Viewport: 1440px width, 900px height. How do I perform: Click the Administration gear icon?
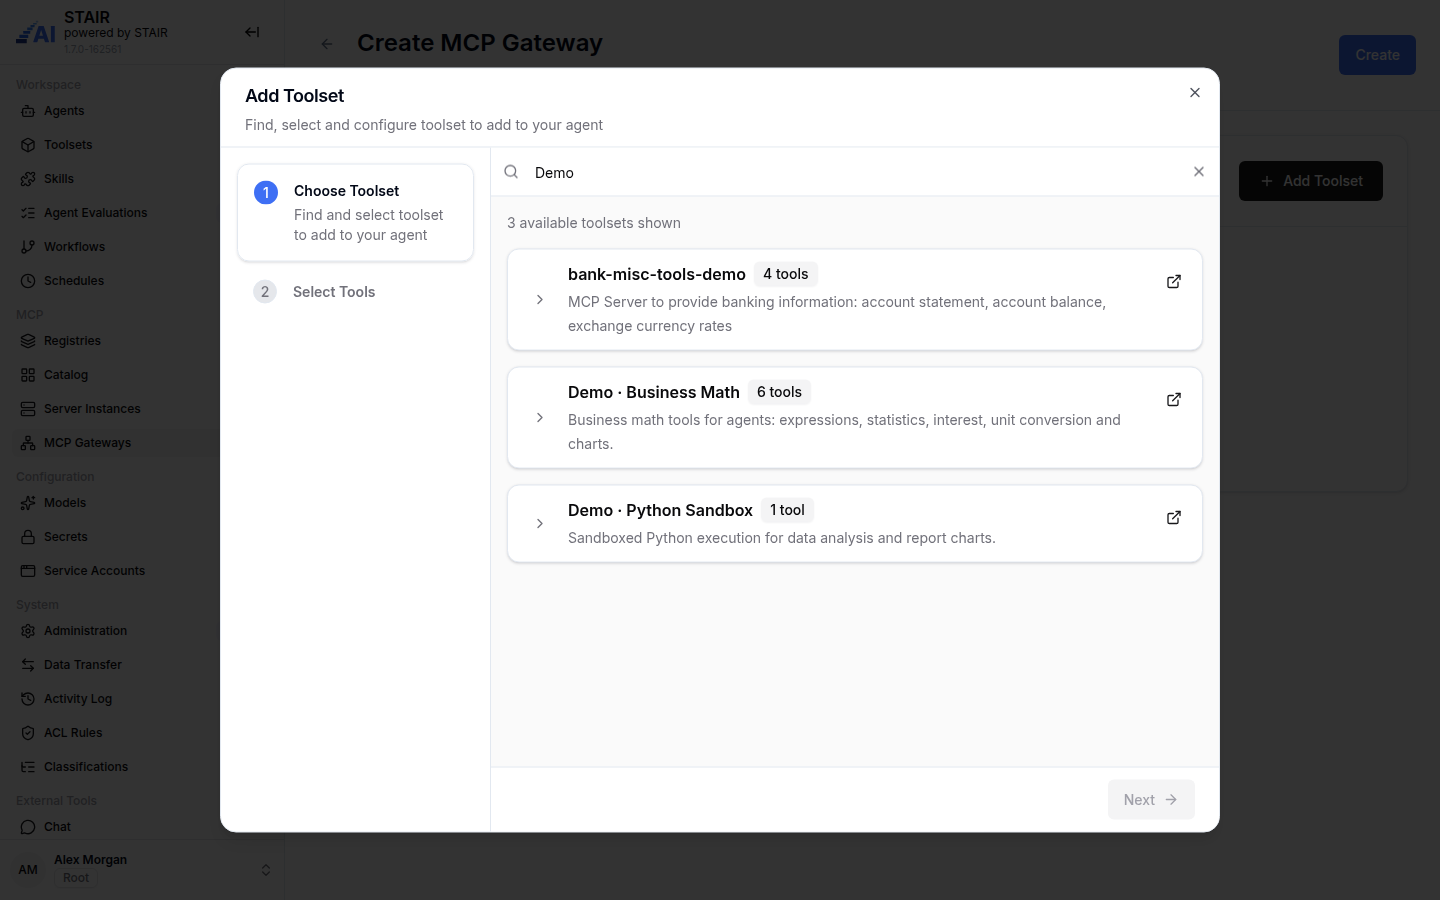point(28,631)
